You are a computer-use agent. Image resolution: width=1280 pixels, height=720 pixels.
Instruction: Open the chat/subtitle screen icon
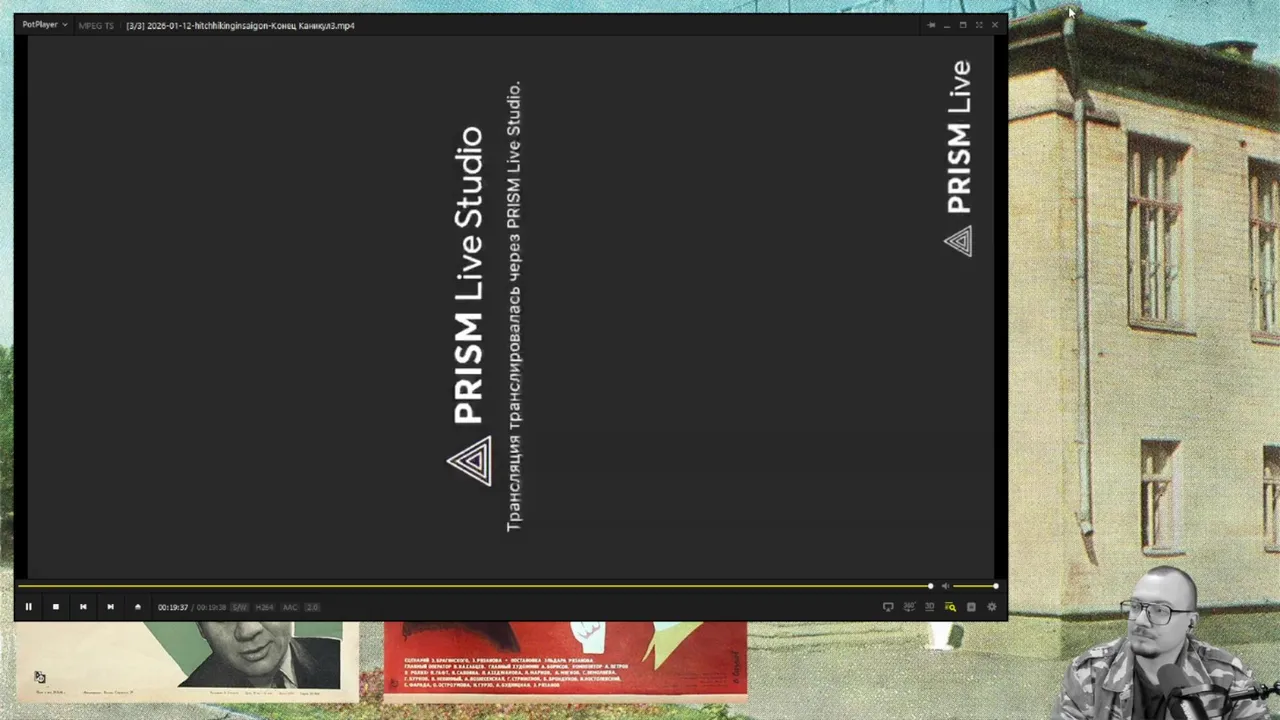(888, 607)
